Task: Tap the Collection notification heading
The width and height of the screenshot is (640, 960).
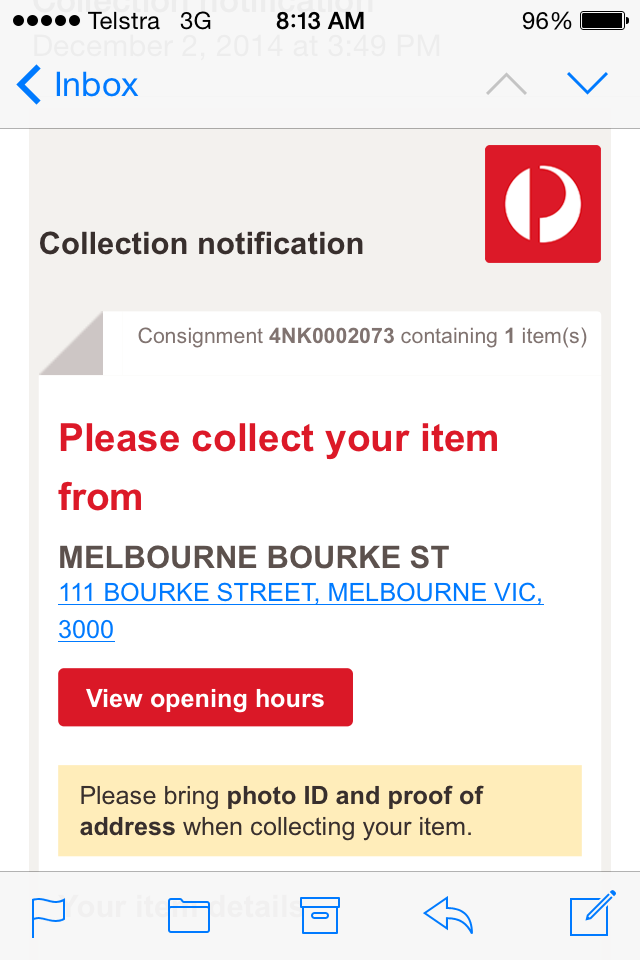Action: point(201,243)
